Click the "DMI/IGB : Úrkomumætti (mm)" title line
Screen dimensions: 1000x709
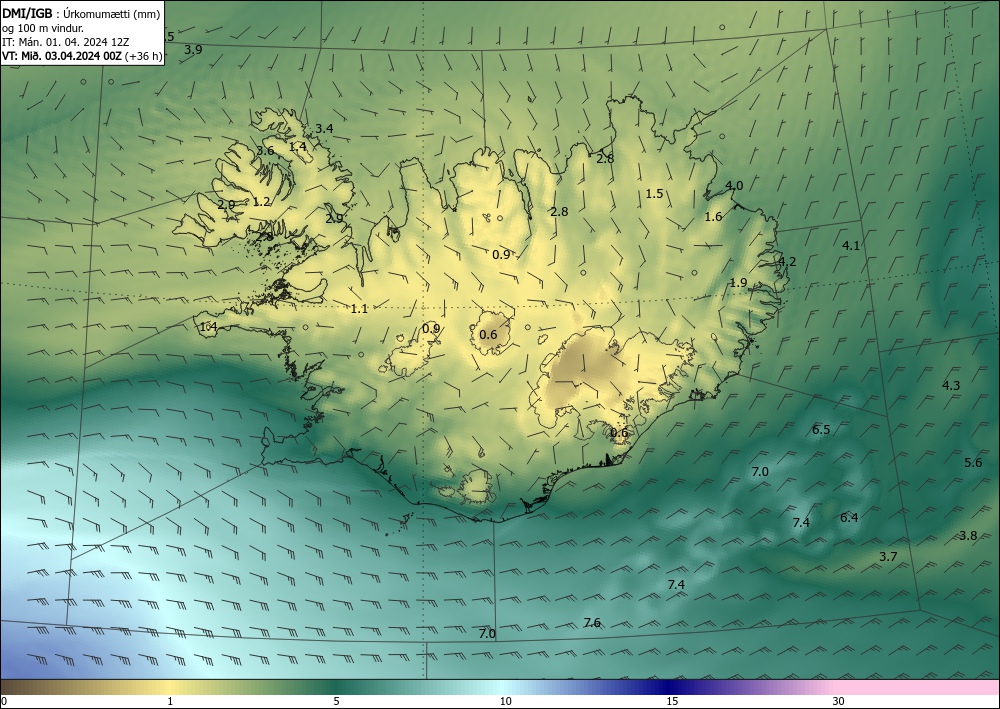81,13
